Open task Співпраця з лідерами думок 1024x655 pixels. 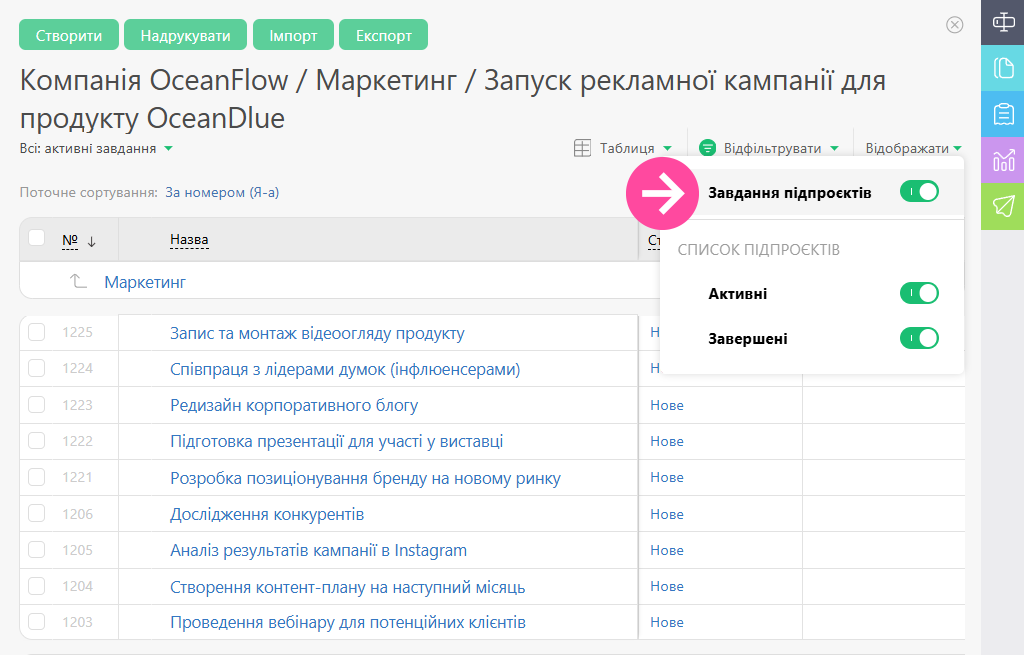pos(345,369)
